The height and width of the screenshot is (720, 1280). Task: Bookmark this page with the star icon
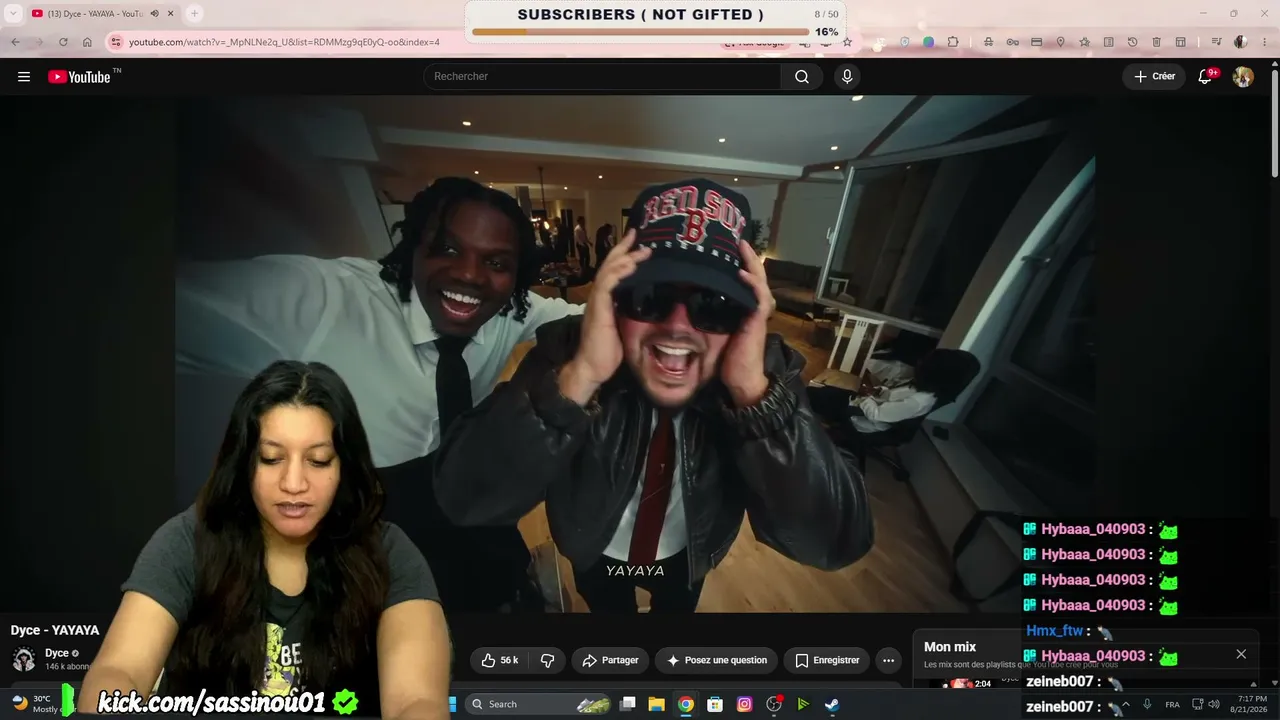click(x=847, y=42)
